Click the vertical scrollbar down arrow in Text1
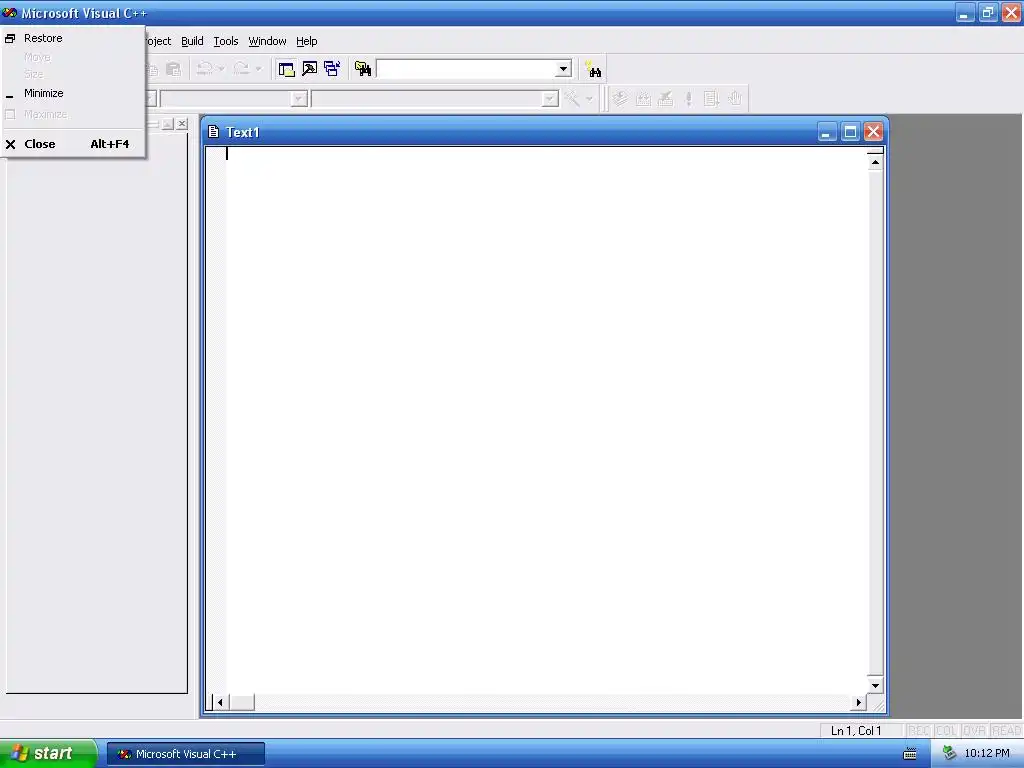This screenshot has height=768, width=1024. [875, 686]
